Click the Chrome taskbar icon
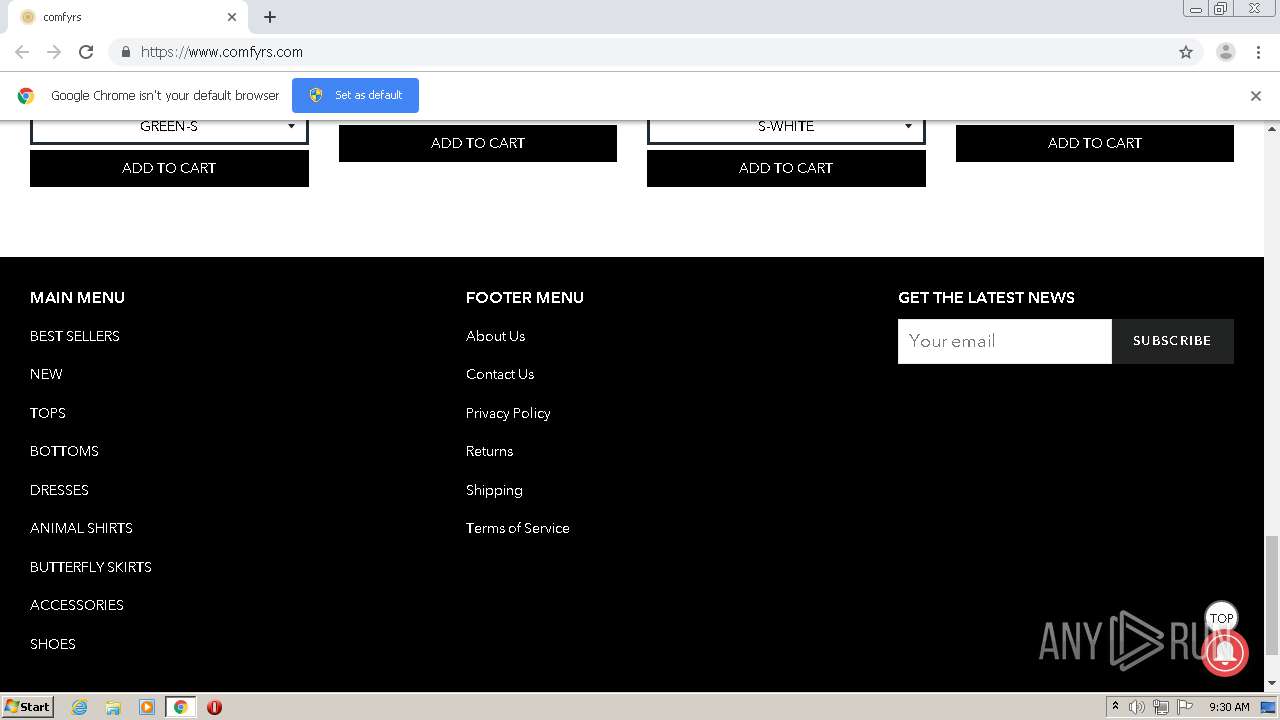Image resolution: width=1280 pixels, height=720 pixels. (x=180, y=707)
